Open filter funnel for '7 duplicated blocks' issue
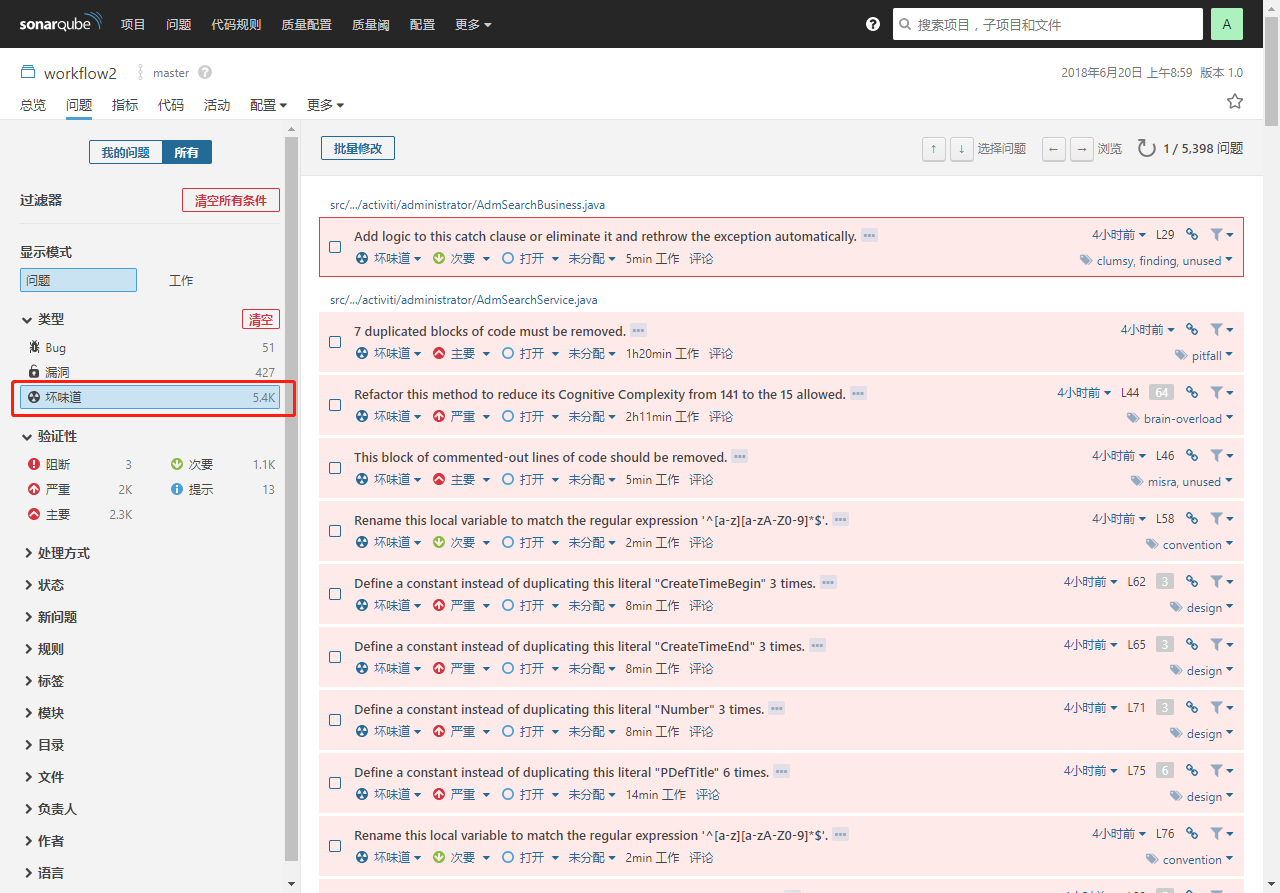The height and width of the screenshot is (893, 1280). [1221, 329]
